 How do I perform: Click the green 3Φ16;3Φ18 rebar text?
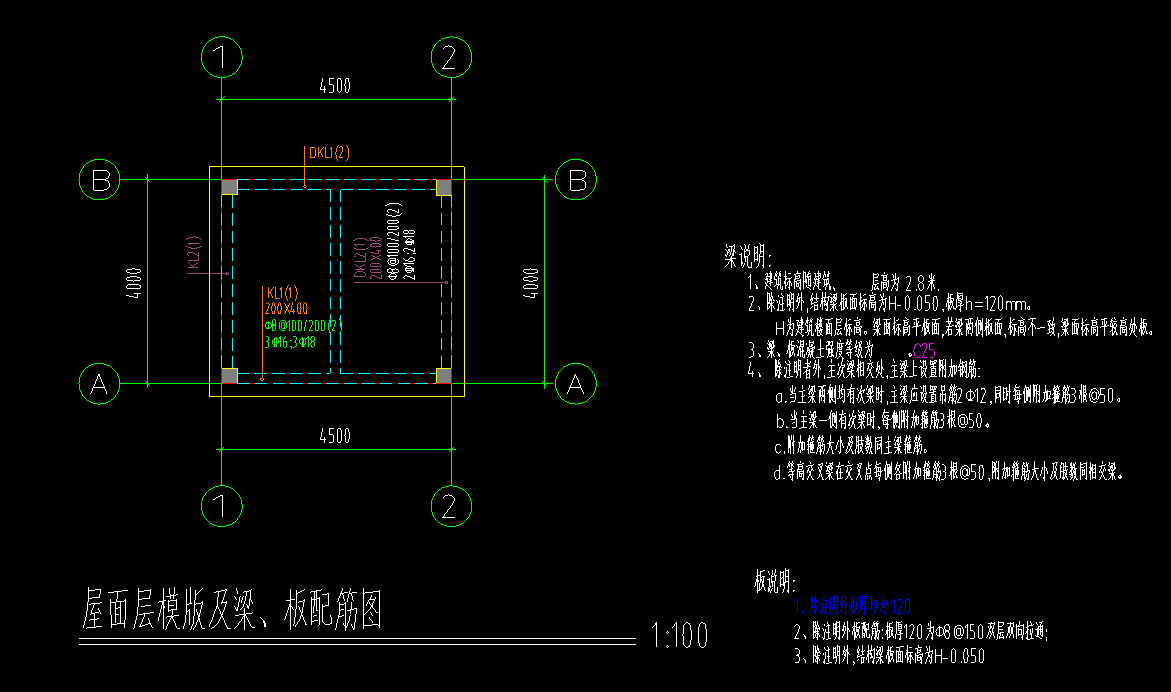[x=290, y=343]
